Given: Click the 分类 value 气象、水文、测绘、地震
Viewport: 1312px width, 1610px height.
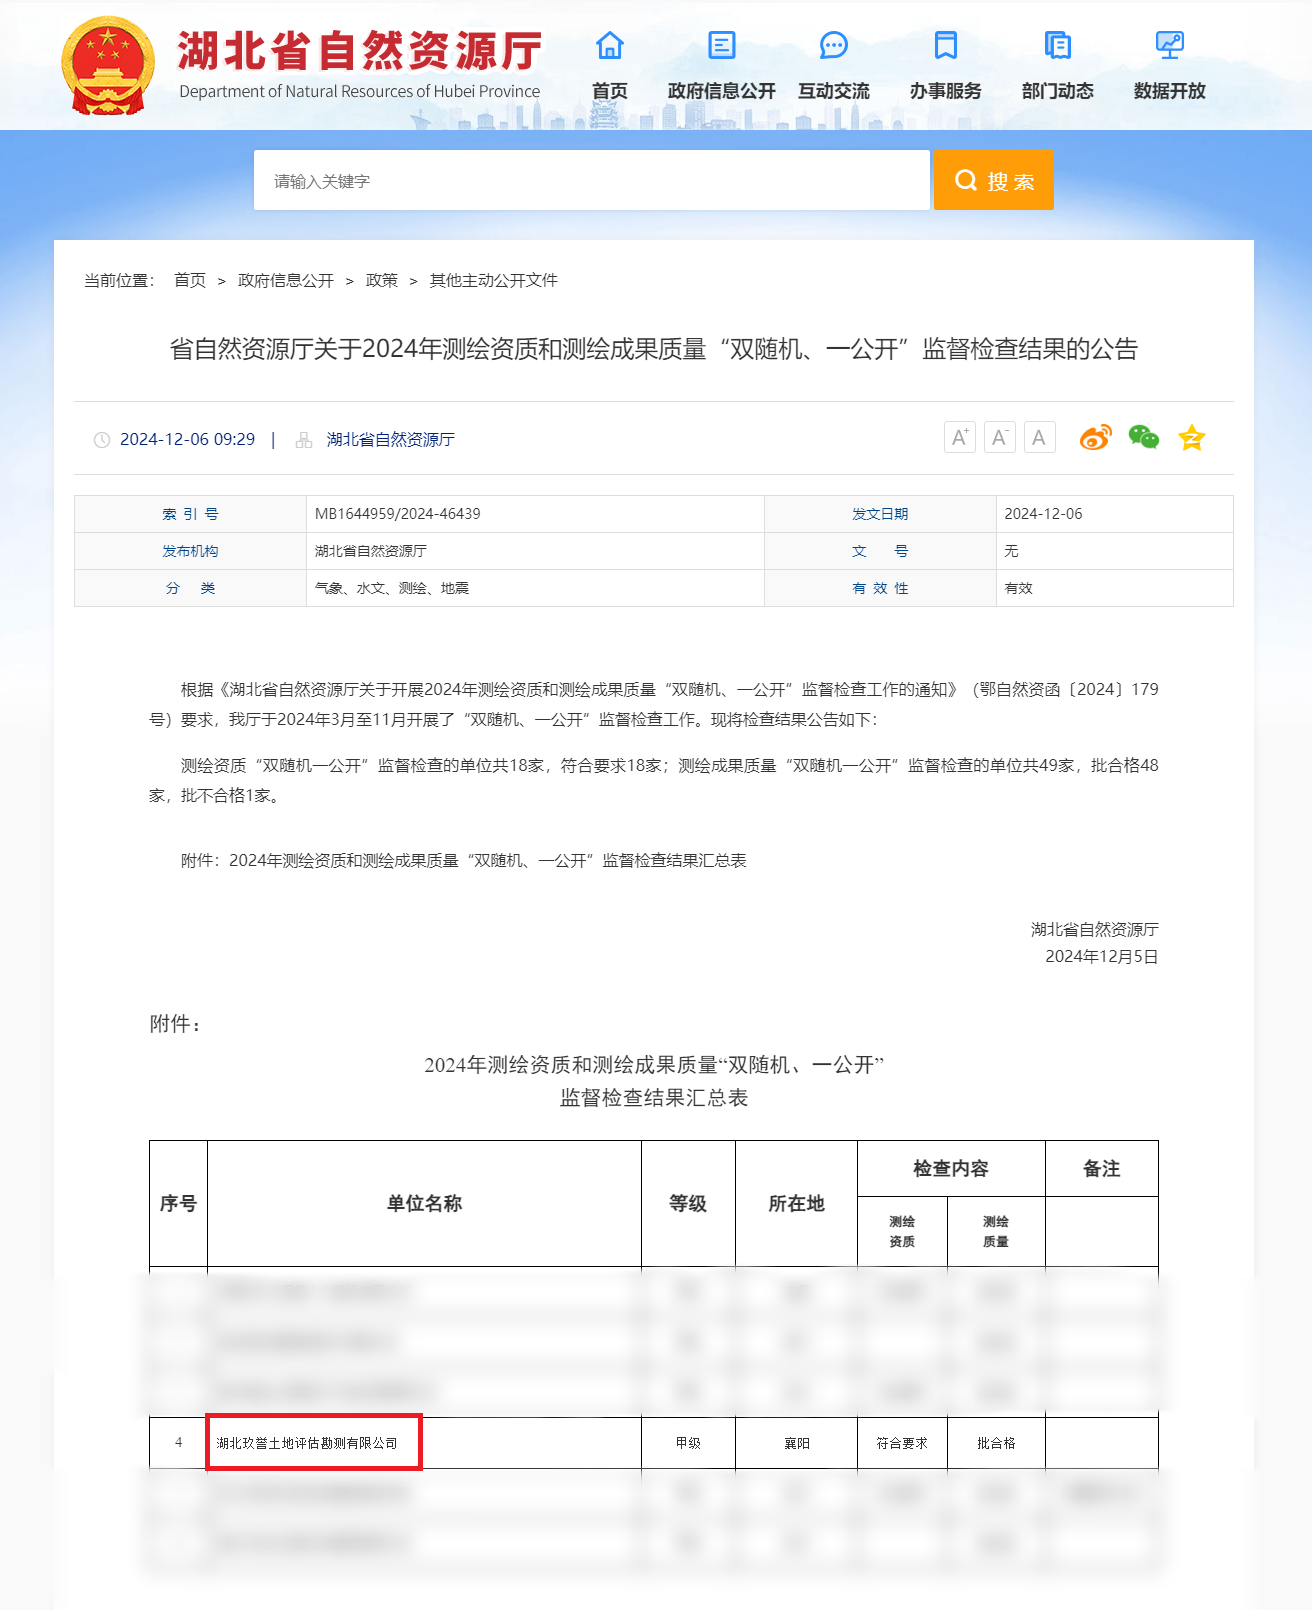Looking at the screenshot, I should pos(392,588).
